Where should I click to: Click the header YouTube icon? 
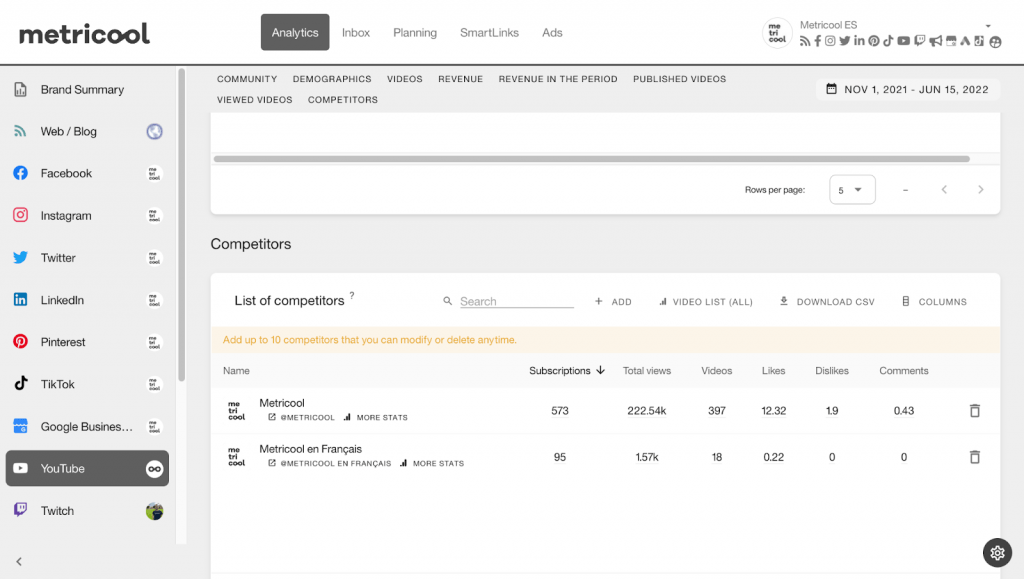[903, 41]
